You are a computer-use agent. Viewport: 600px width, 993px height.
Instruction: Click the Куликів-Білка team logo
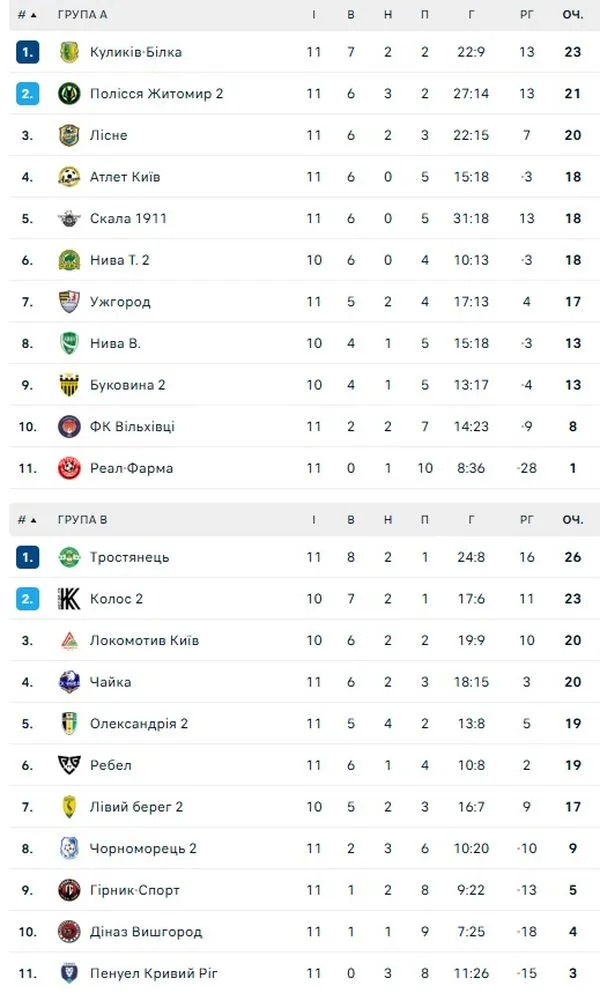68,52
